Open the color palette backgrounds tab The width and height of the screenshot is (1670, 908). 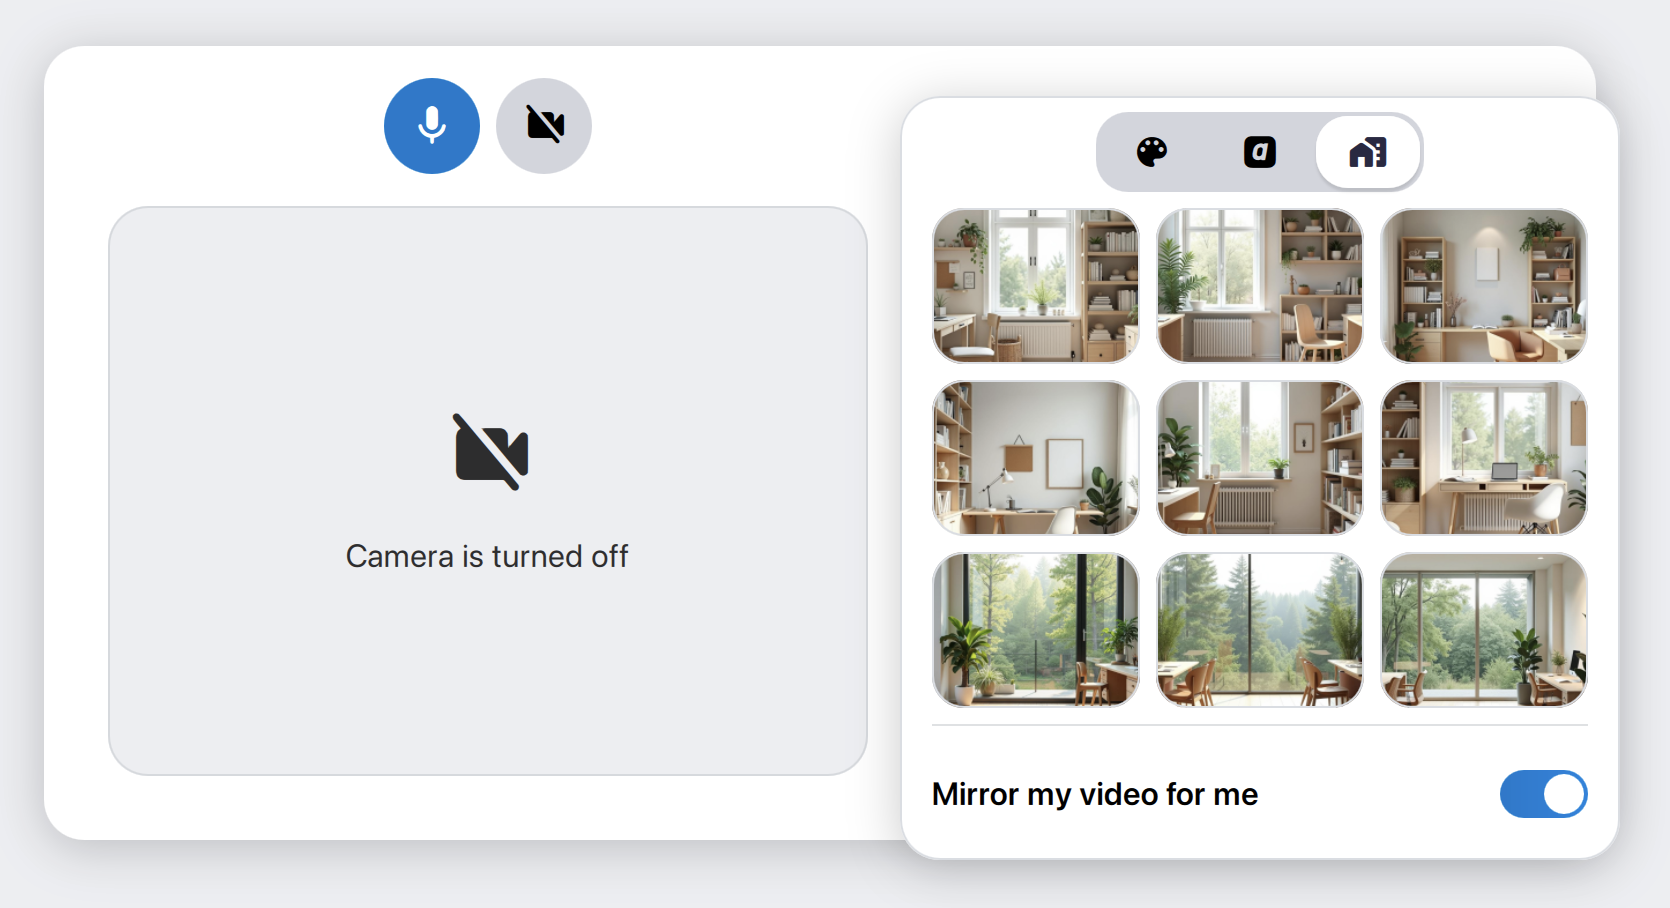coord(1152,152)
